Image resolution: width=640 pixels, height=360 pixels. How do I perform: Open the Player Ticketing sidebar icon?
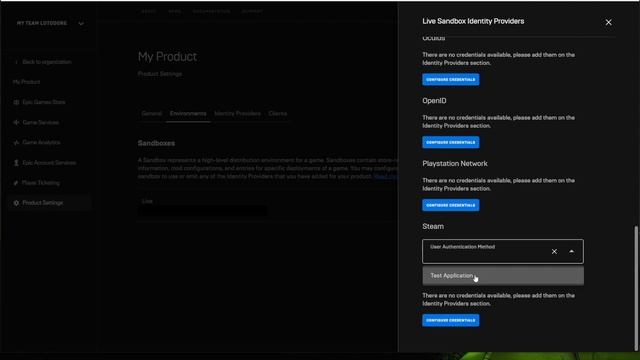[16, 183]
